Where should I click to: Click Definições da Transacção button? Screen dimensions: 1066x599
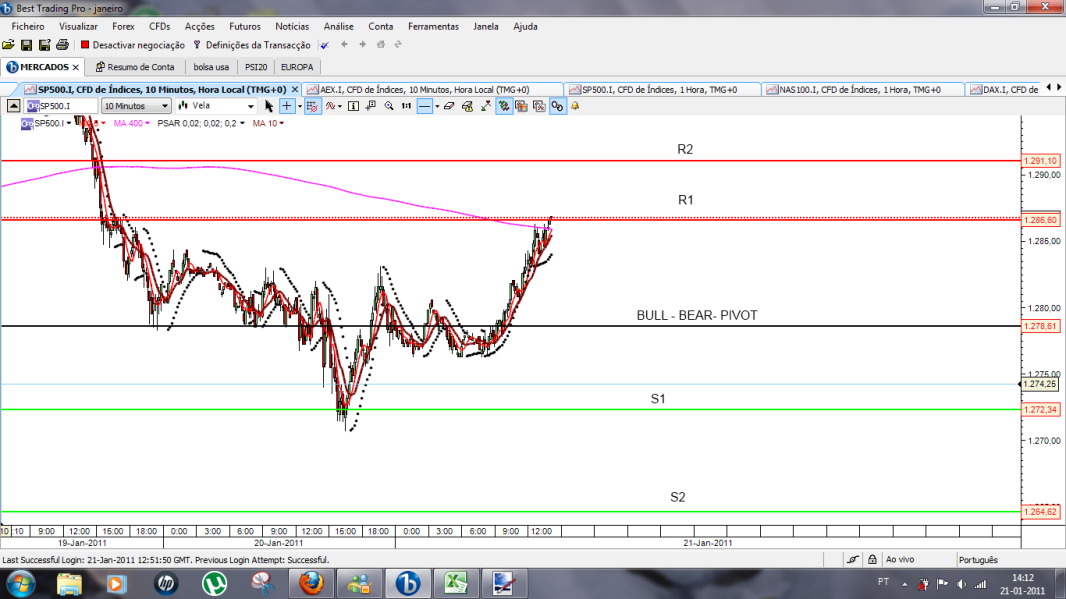coord(252,45)
